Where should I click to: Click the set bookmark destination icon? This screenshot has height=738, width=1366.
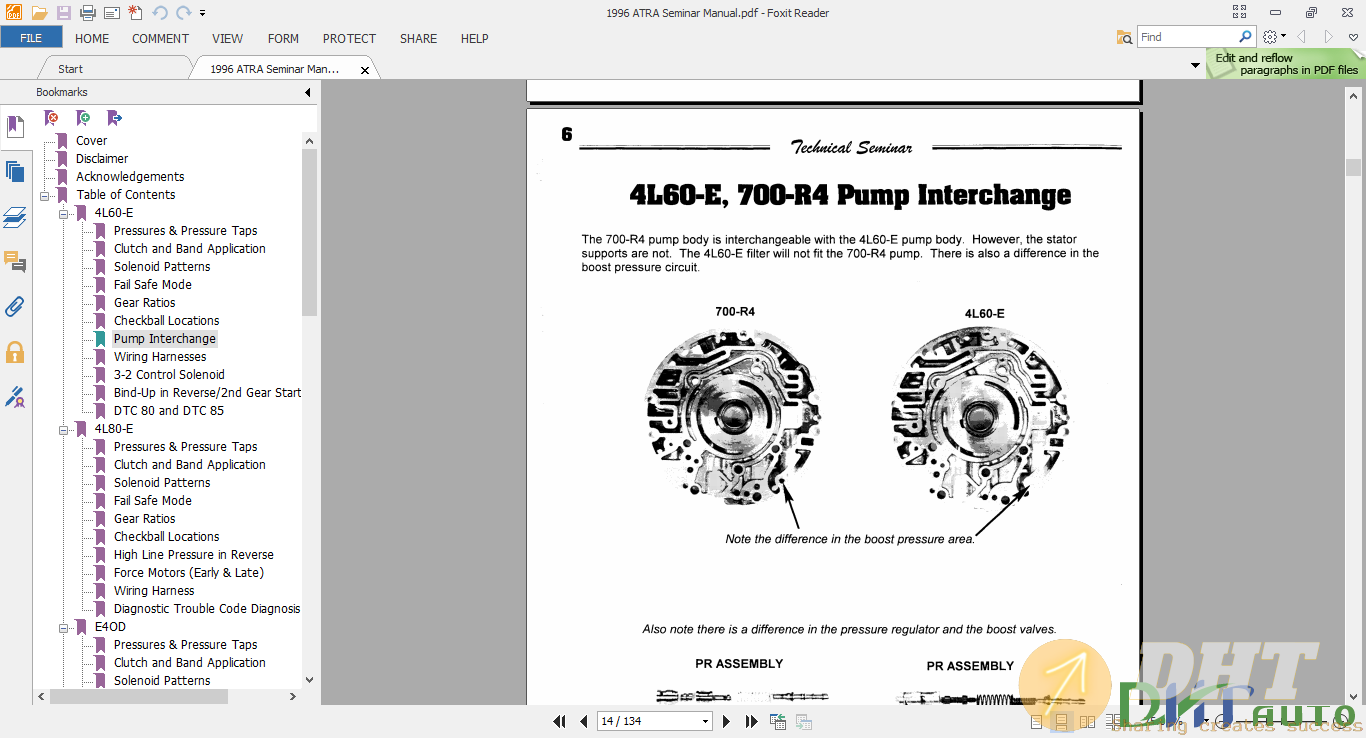click(x=114, y=118)
